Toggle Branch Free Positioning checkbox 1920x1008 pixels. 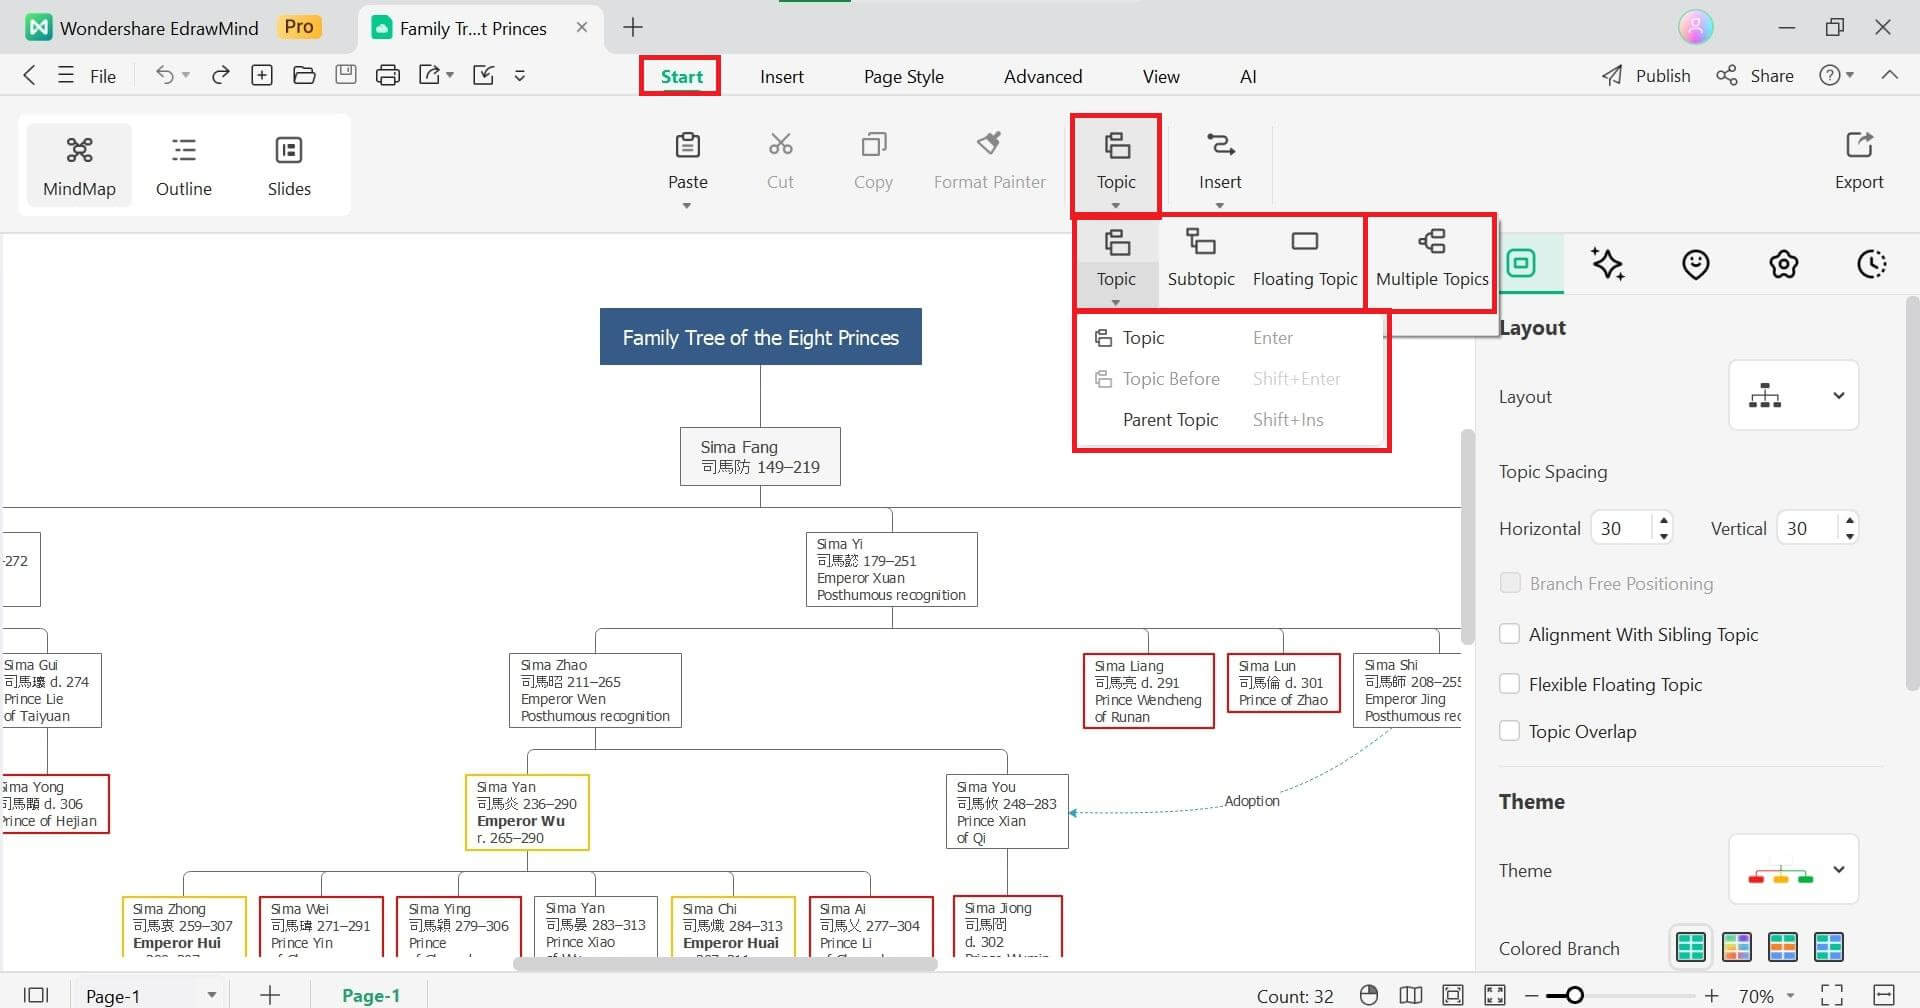click(1511, 583)
